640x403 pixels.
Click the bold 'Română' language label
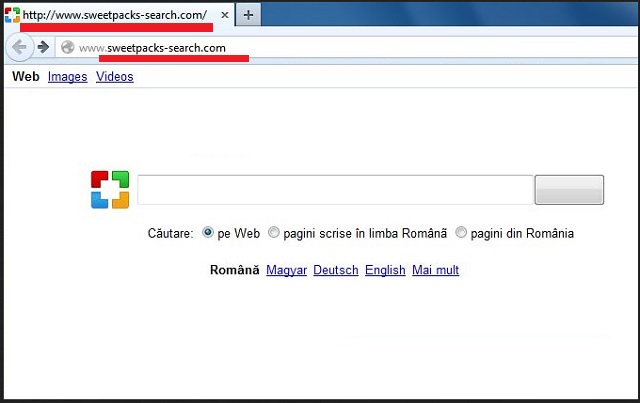coord(234,270)
